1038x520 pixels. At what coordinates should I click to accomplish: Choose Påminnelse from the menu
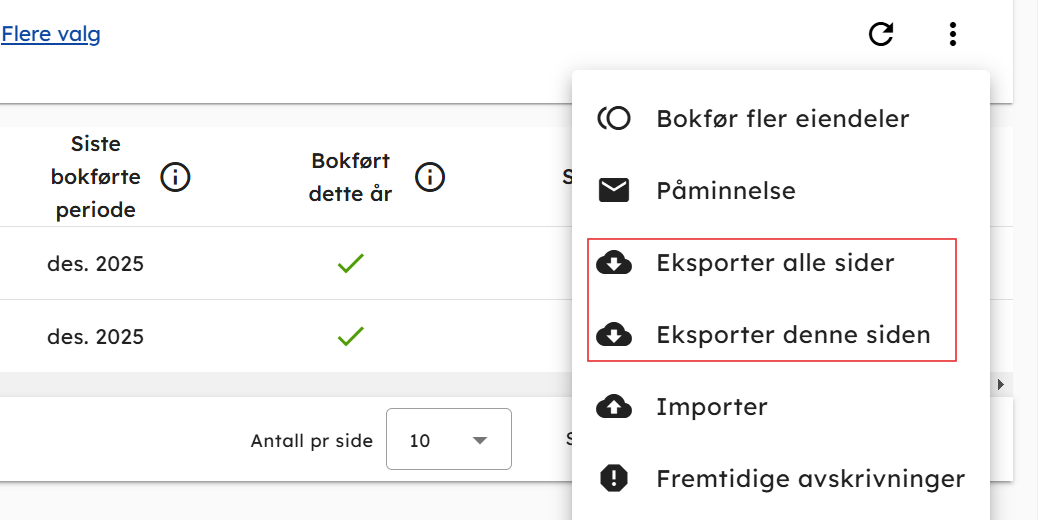(x=726, y=190)
